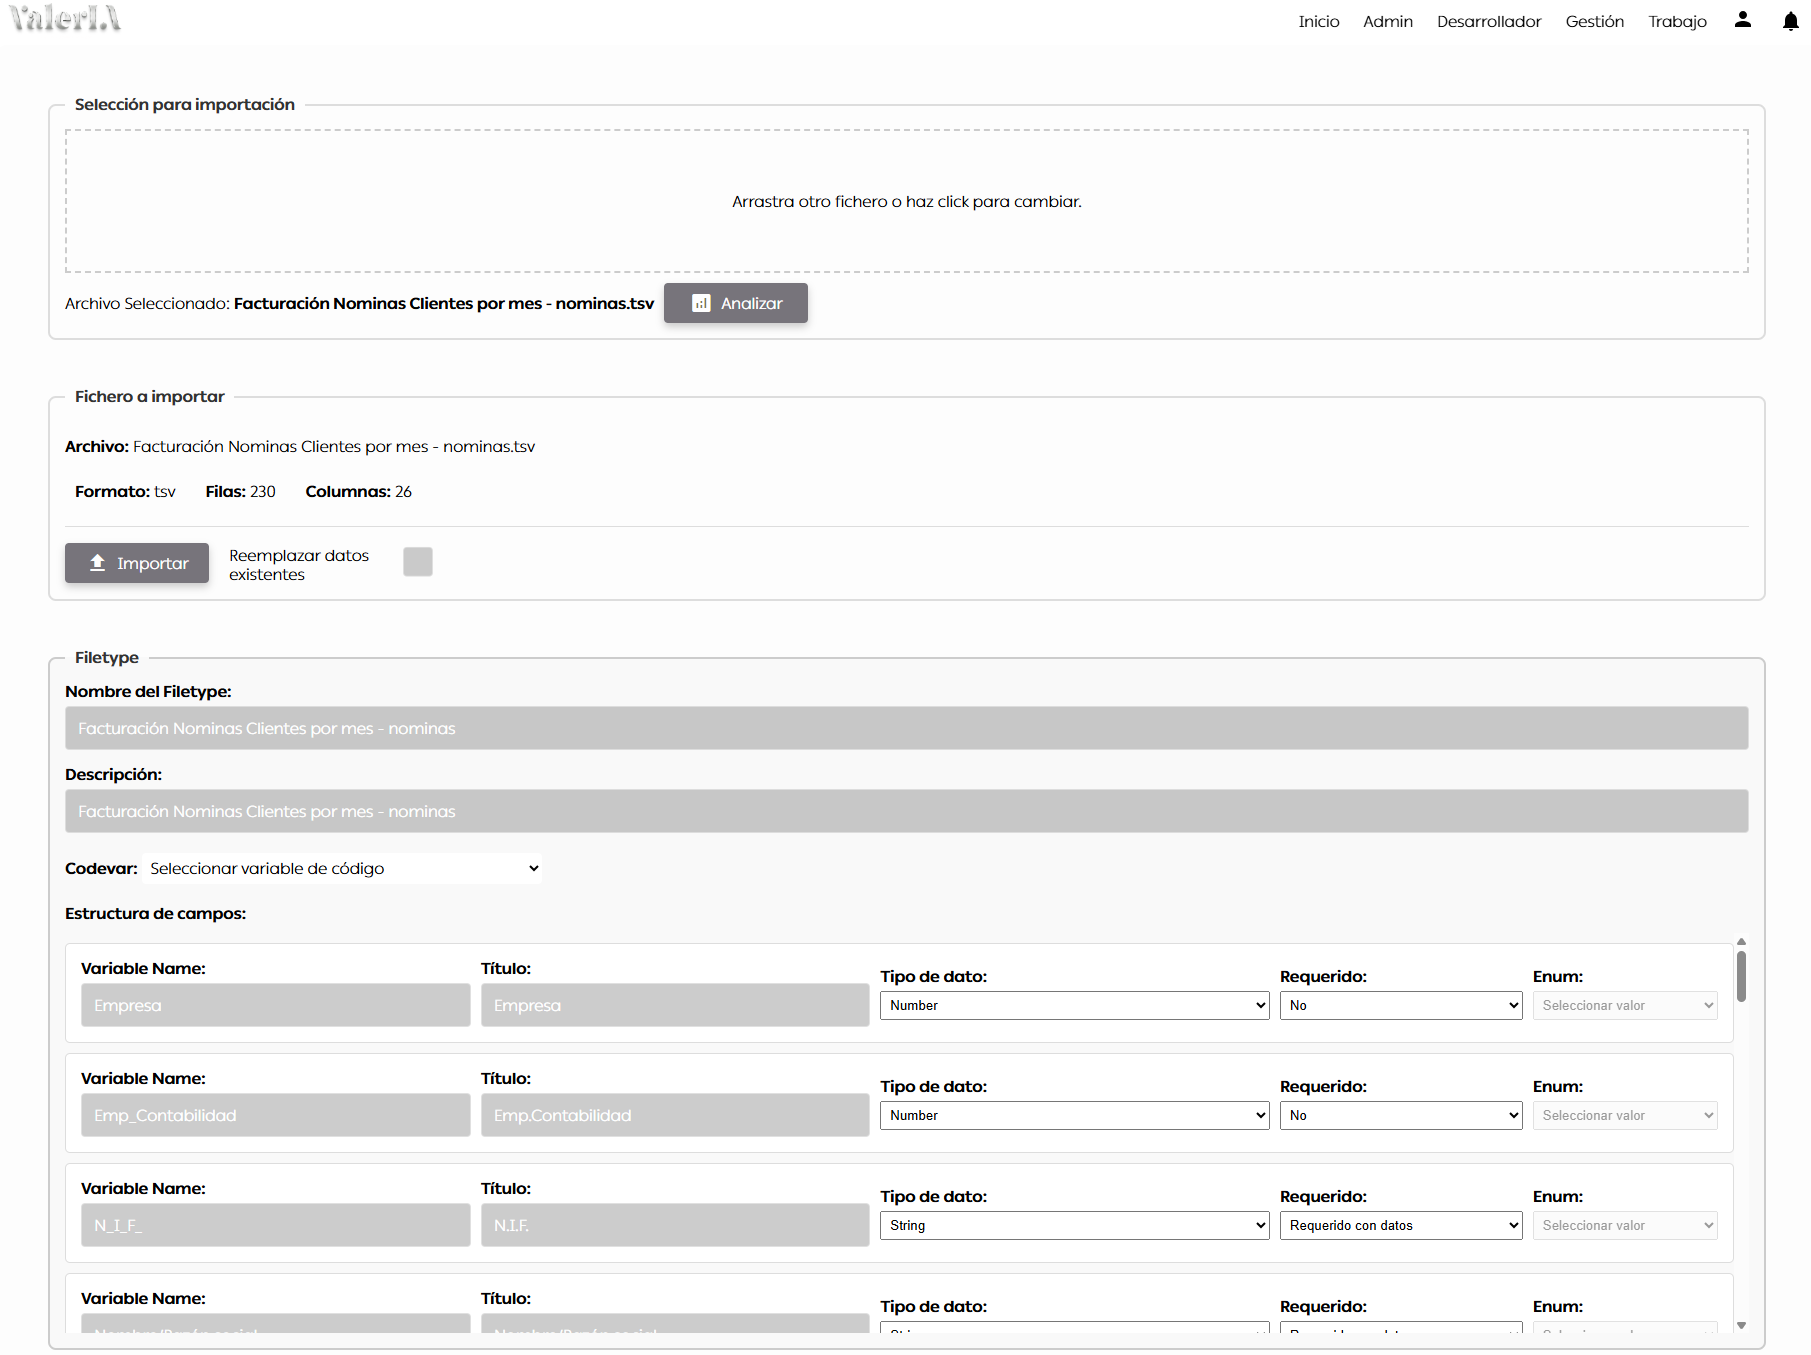Open the Trabajo menu

(1677, 21)
